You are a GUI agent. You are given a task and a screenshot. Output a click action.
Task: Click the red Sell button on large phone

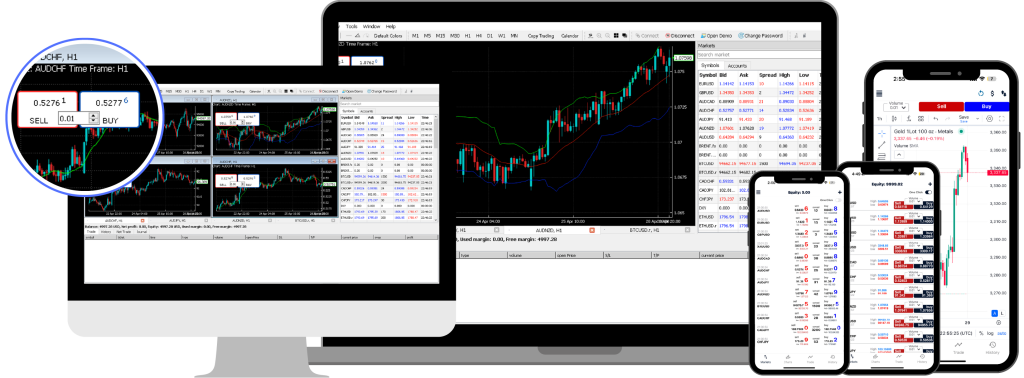coord(941,106)
